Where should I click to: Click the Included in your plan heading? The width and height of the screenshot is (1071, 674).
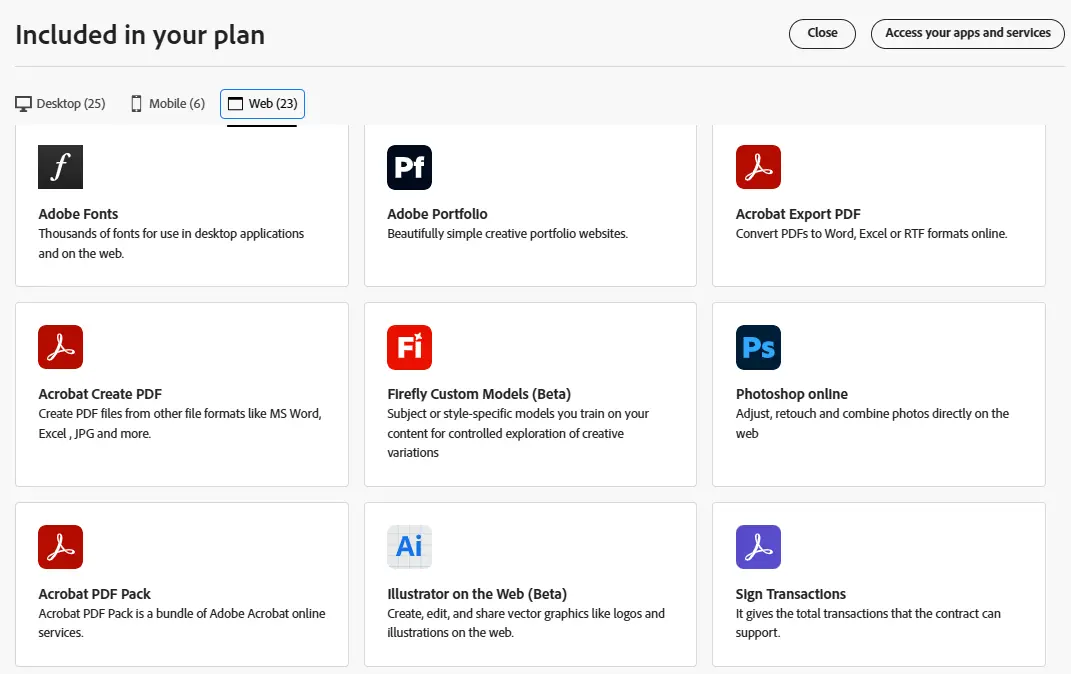coord(140,35)
